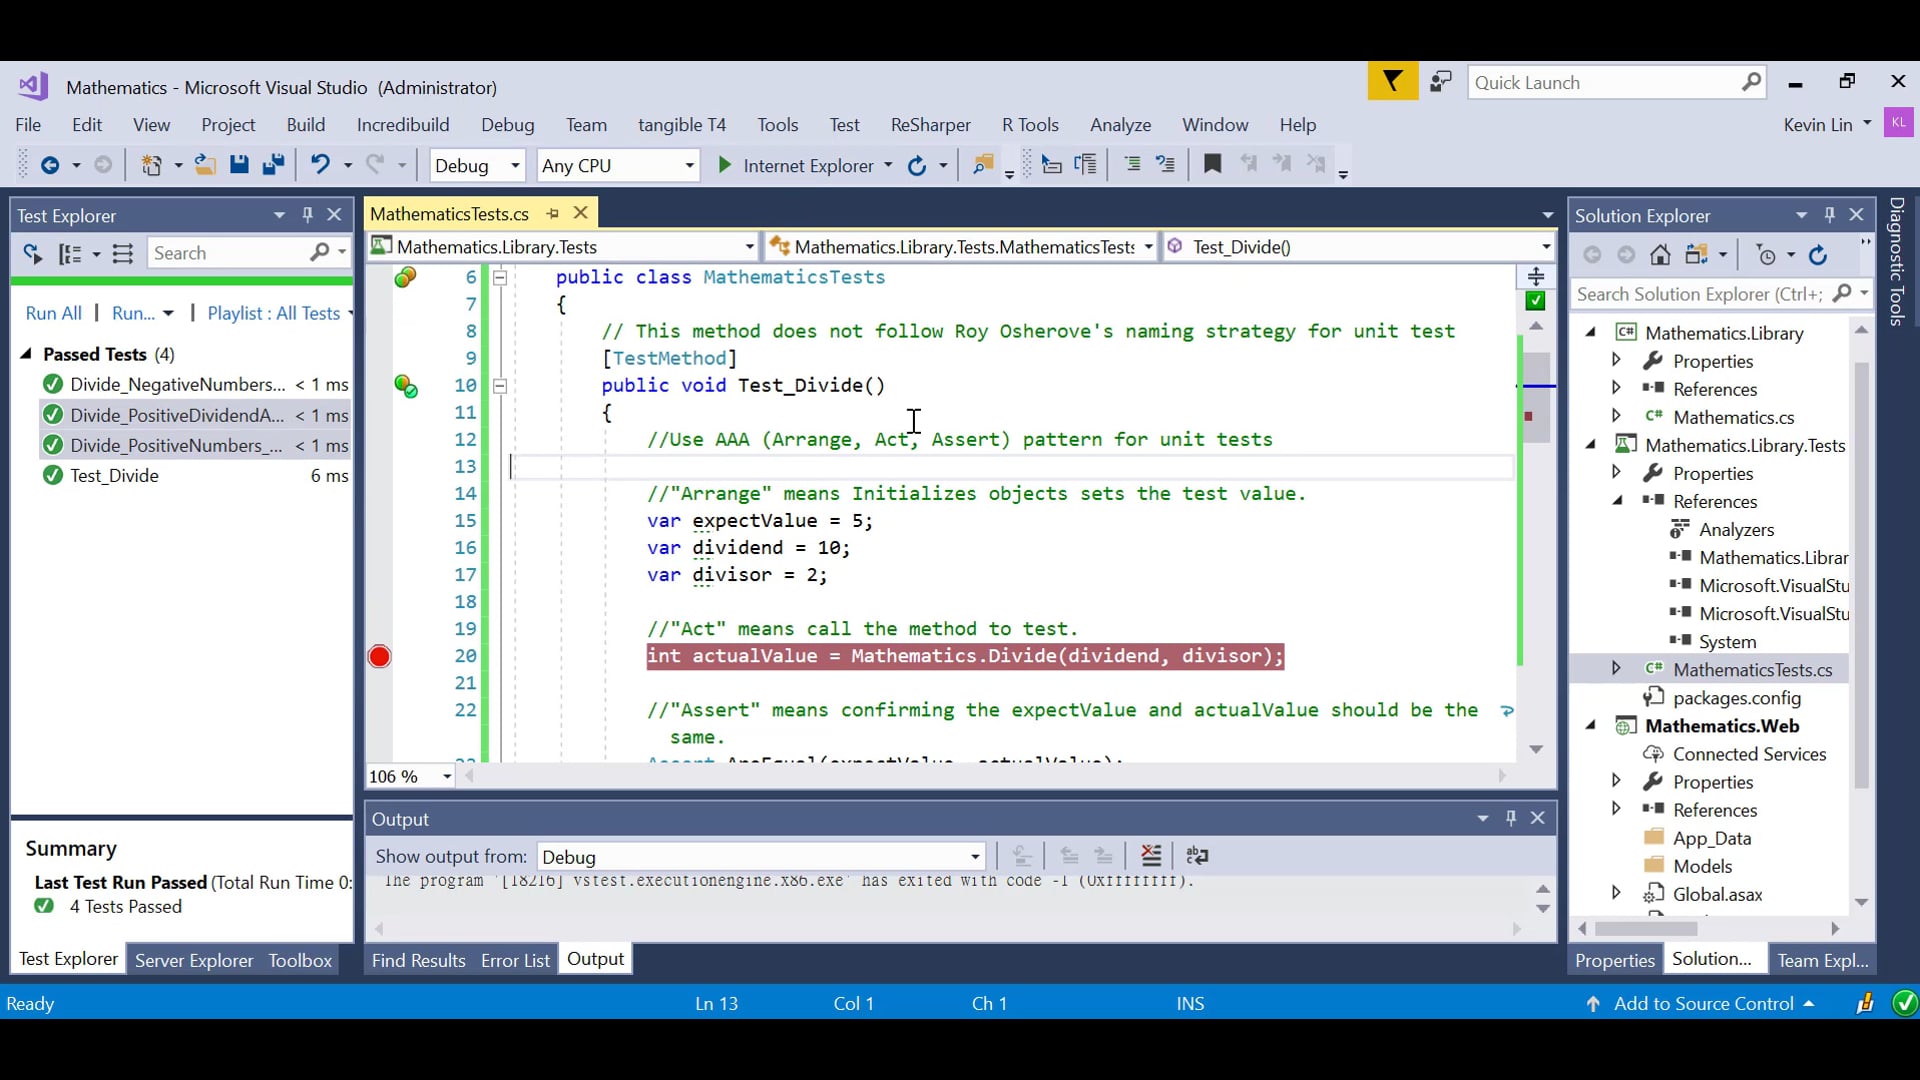Switch to the Error List tab
This screenshot has width=1920, height=1080.
515,960
